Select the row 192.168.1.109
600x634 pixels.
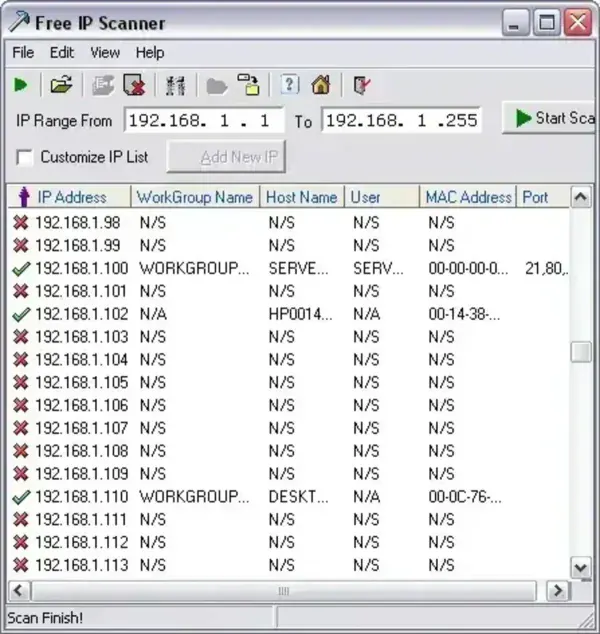(x=289, y=474)
